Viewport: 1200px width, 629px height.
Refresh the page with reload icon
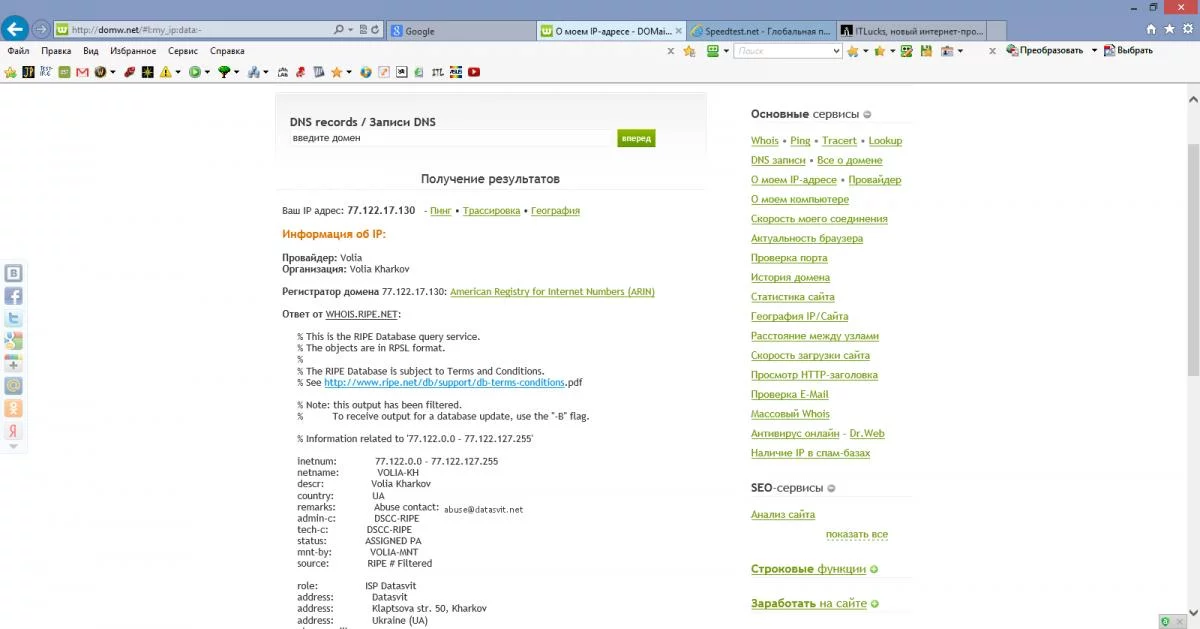375,30
